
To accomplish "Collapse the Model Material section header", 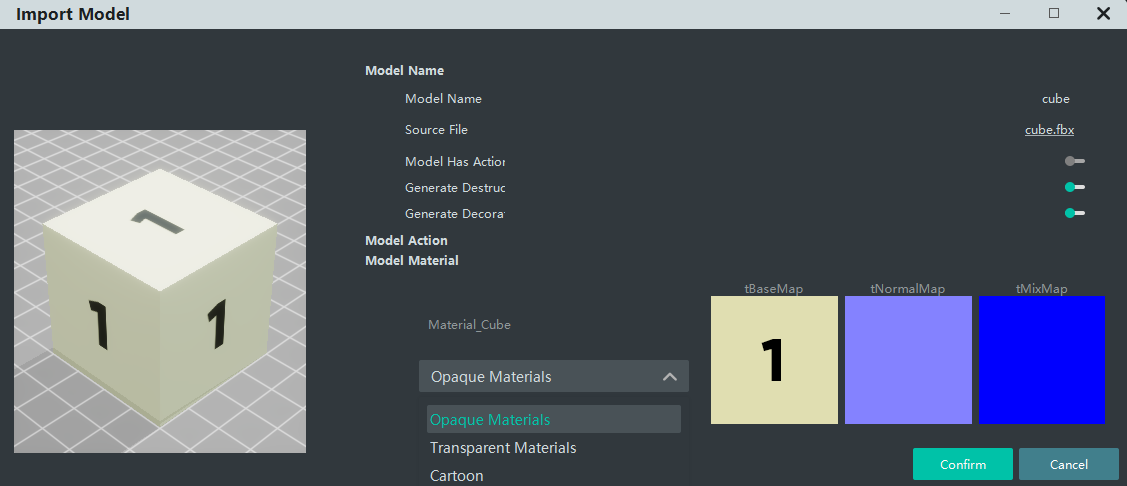I will [412, 261].
